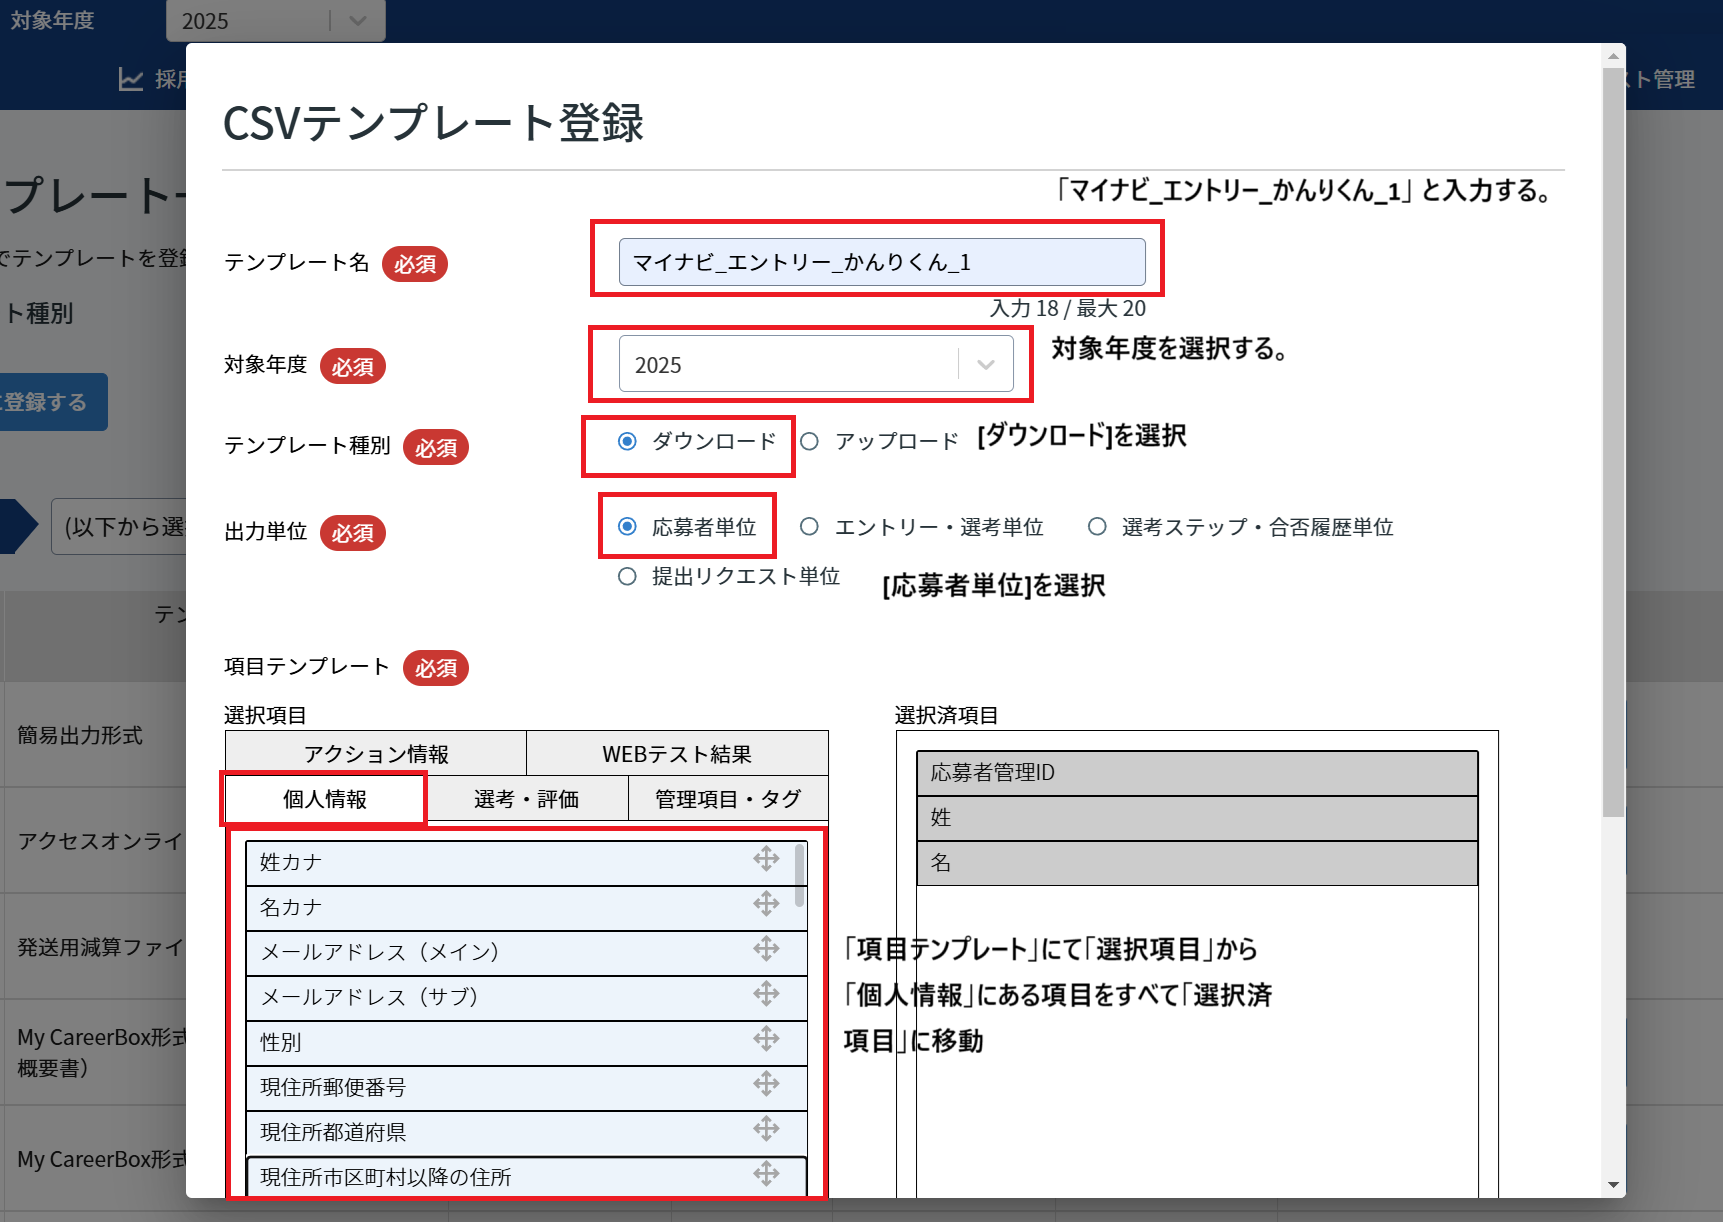Viewport: 1723px width, 1222px height.
Task: Open the 対象年度 dropdown in the dialog
Action: (x=815, y=365)
